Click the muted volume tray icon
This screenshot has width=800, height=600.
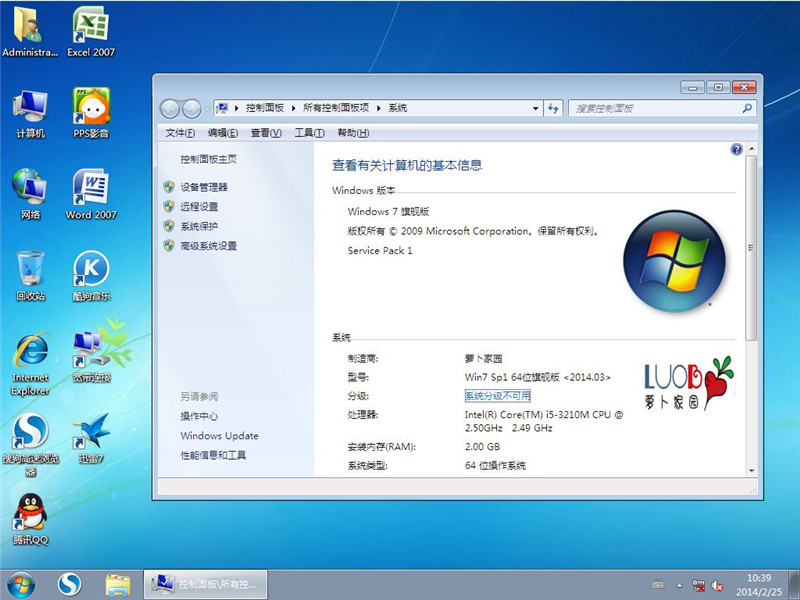tap(717, 586)
